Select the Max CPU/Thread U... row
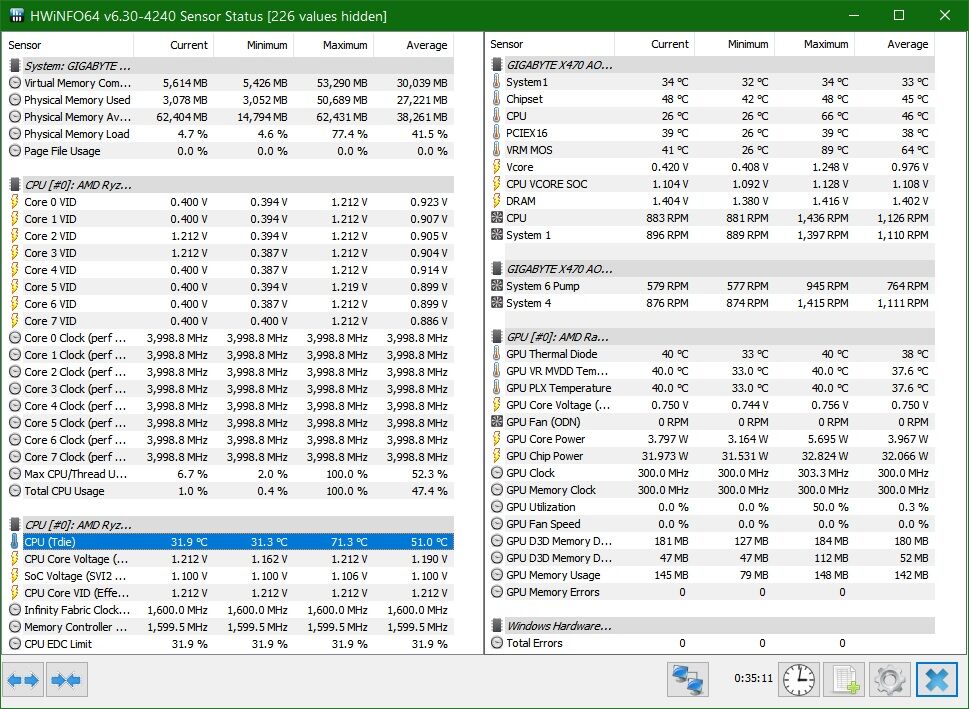This screenshot has height=709, width=969. coord(231,473)
